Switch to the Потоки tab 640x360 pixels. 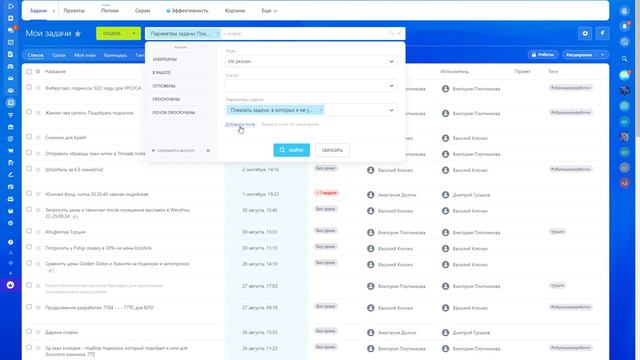(x=110, y=11)
